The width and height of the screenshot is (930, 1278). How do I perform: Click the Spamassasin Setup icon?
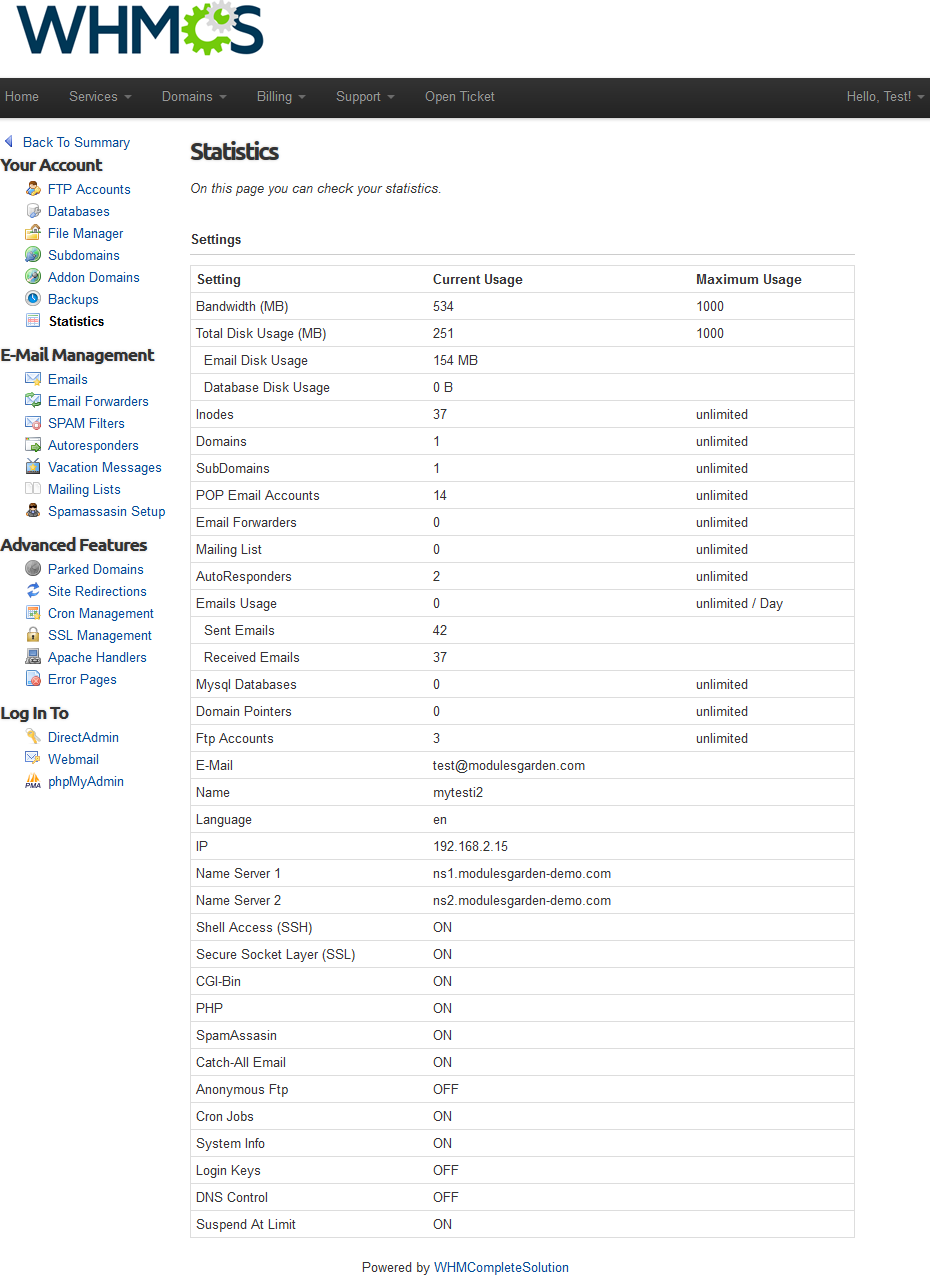point(33,511)
